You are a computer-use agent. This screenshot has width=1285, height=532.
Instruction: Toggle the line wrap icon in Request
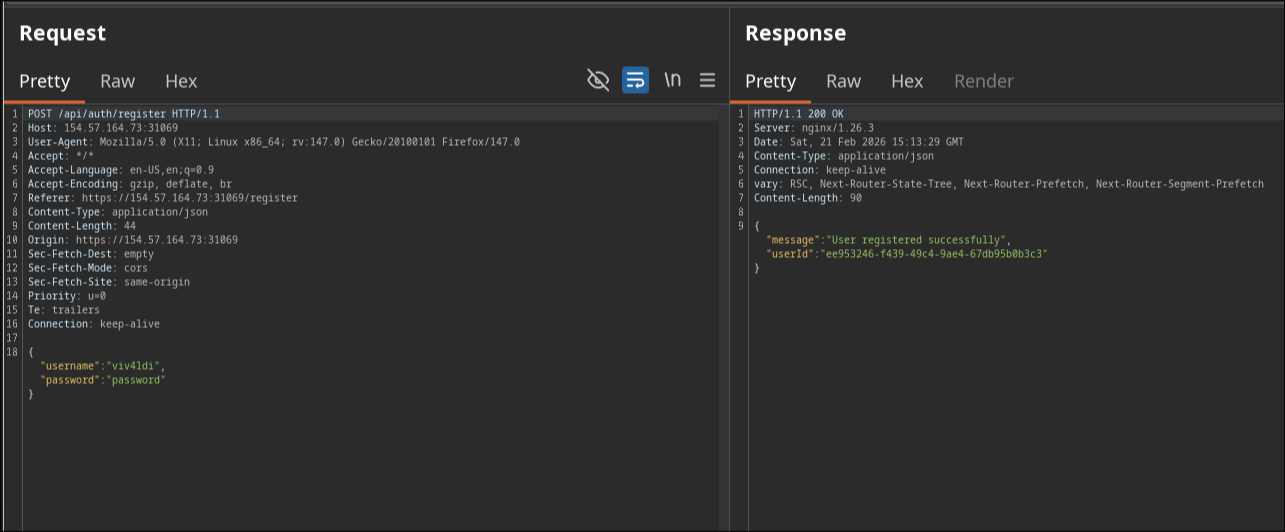635,80
